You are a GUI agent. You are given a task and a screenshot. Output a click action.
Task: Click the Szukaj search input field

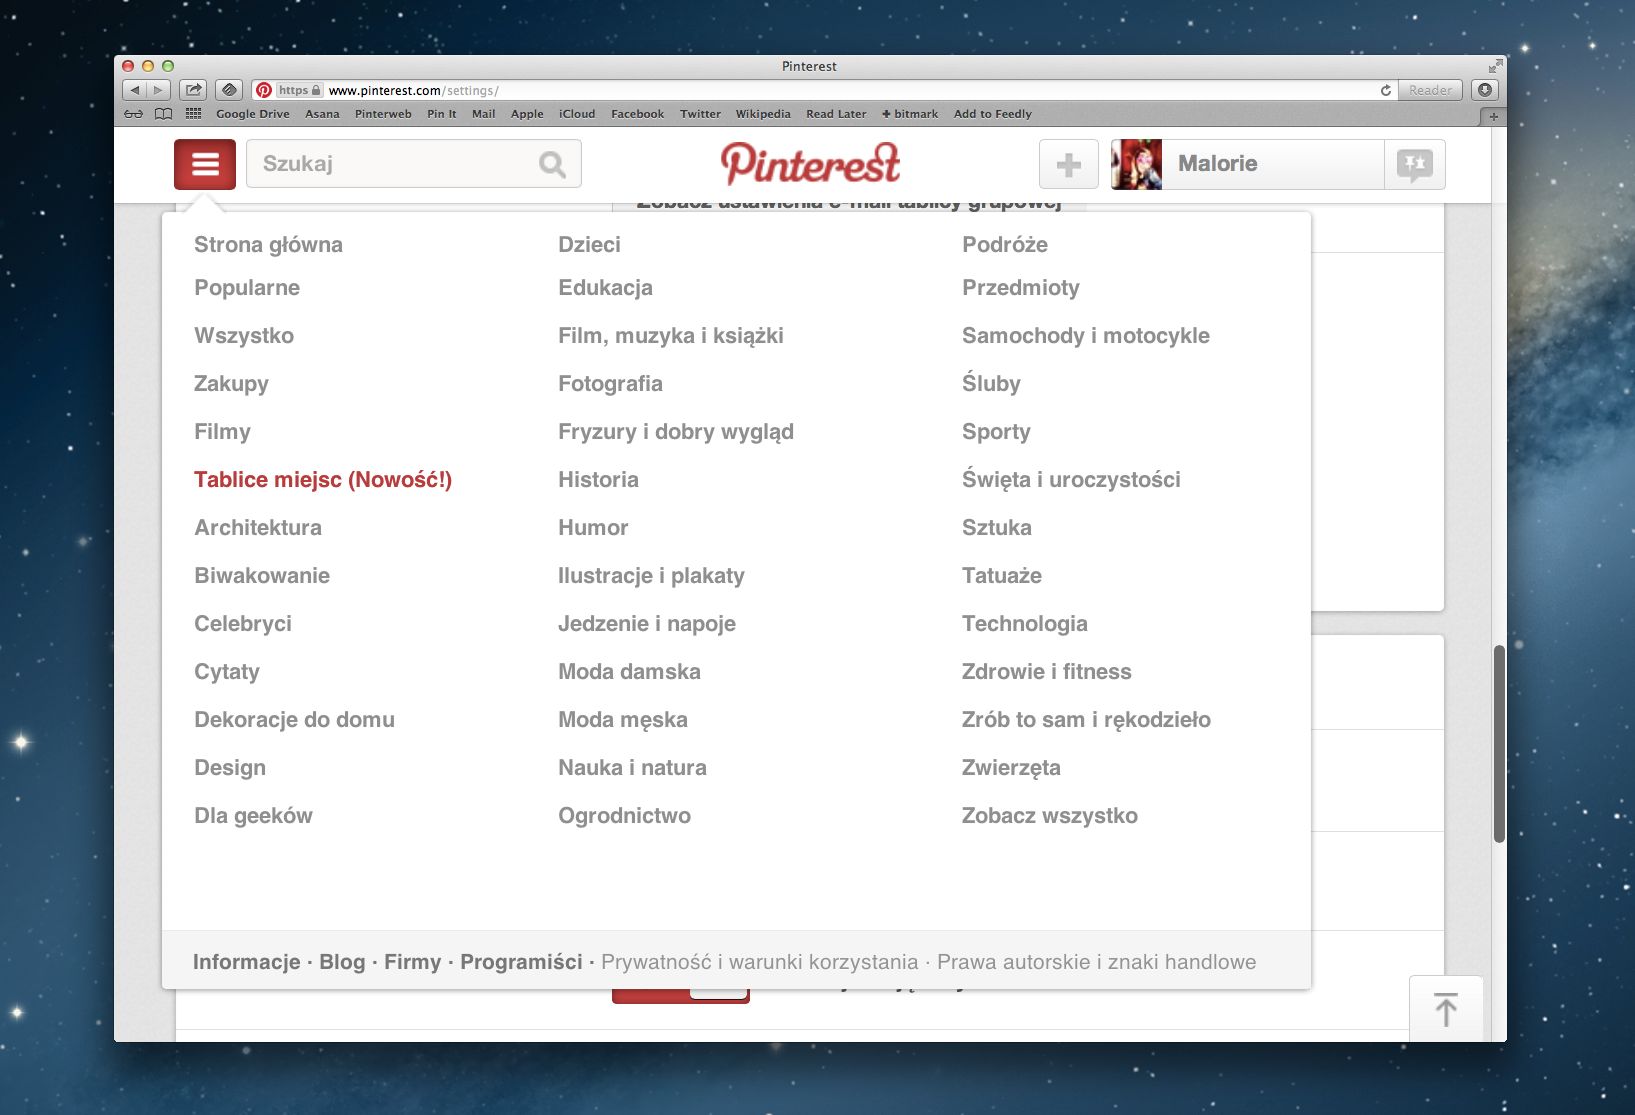pyautogui.click(x=413, y=164)
